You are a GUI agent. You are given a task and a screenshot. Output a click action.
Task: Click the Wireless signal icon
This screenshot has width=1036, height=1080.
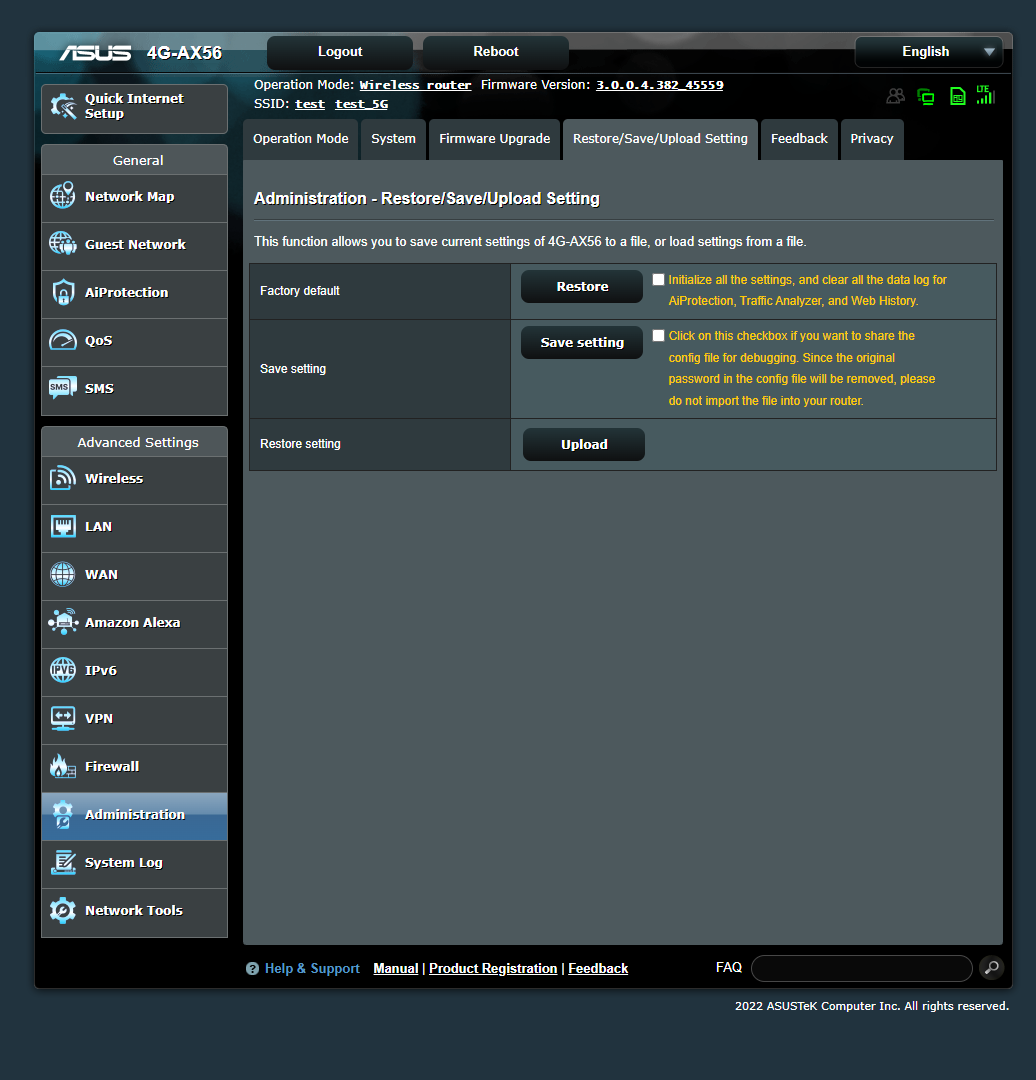63,478
